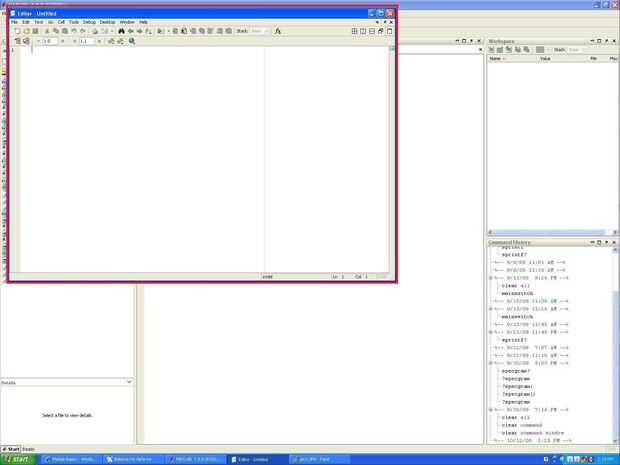Click the Paste icon in Editor toolbar
Viewport: 620px width, 465px height.
coord(64,31)
